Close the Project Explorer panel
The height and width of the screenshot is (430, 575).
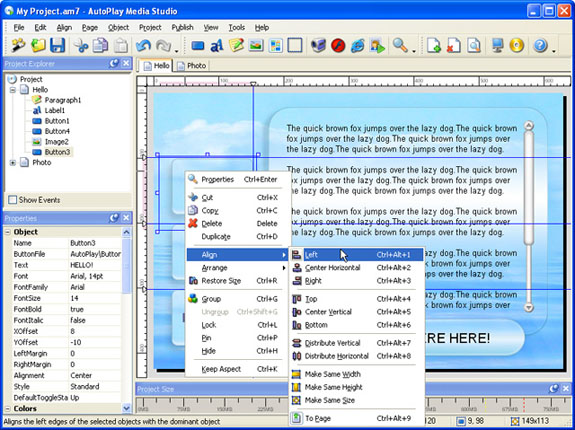point(126,63)
